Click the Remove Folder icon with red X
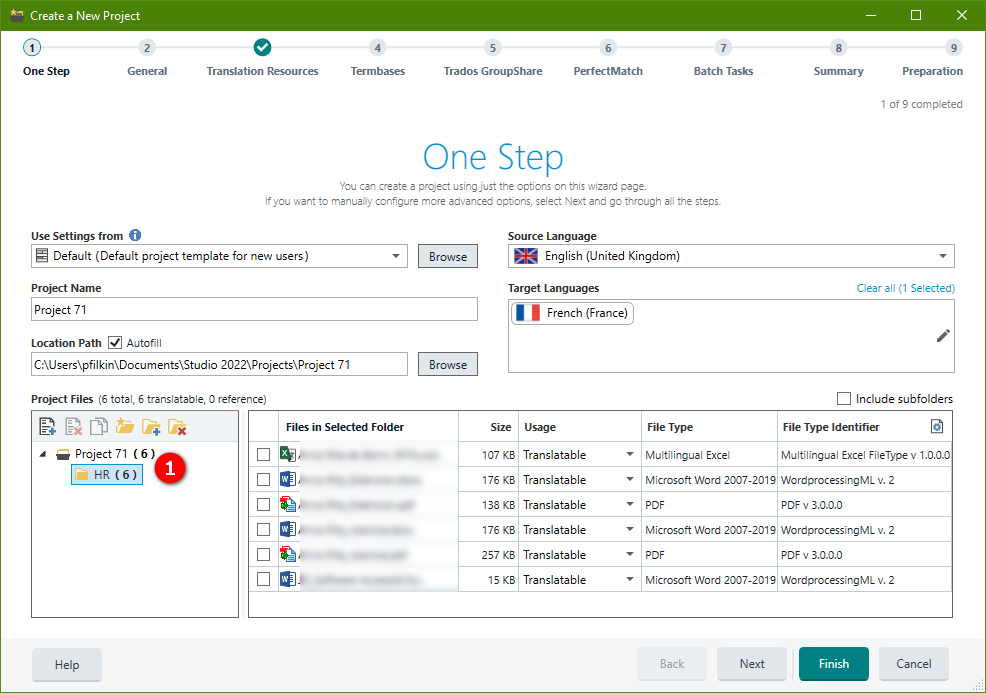Image resolution: width=986 pixels, height=693 pixels. click(x=177, y=426)
